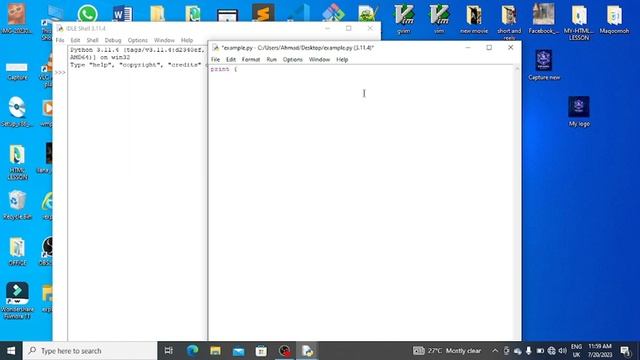This screenshot has height=360, width=640.
Task: Click the example.py editor vertical scrollbar
Action: tap(517, 202)
